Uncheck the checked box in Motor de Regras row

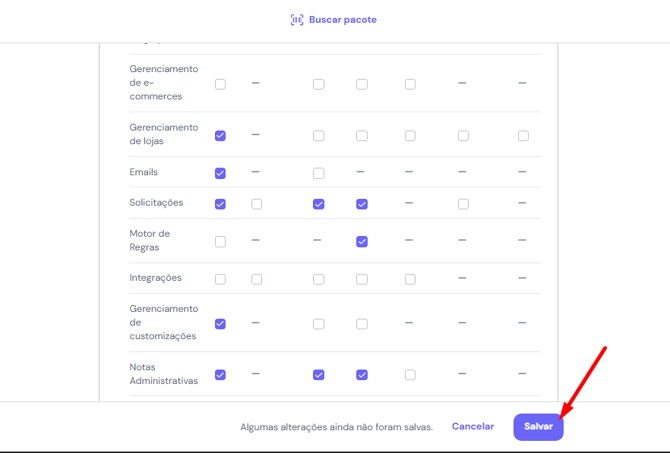362,241
